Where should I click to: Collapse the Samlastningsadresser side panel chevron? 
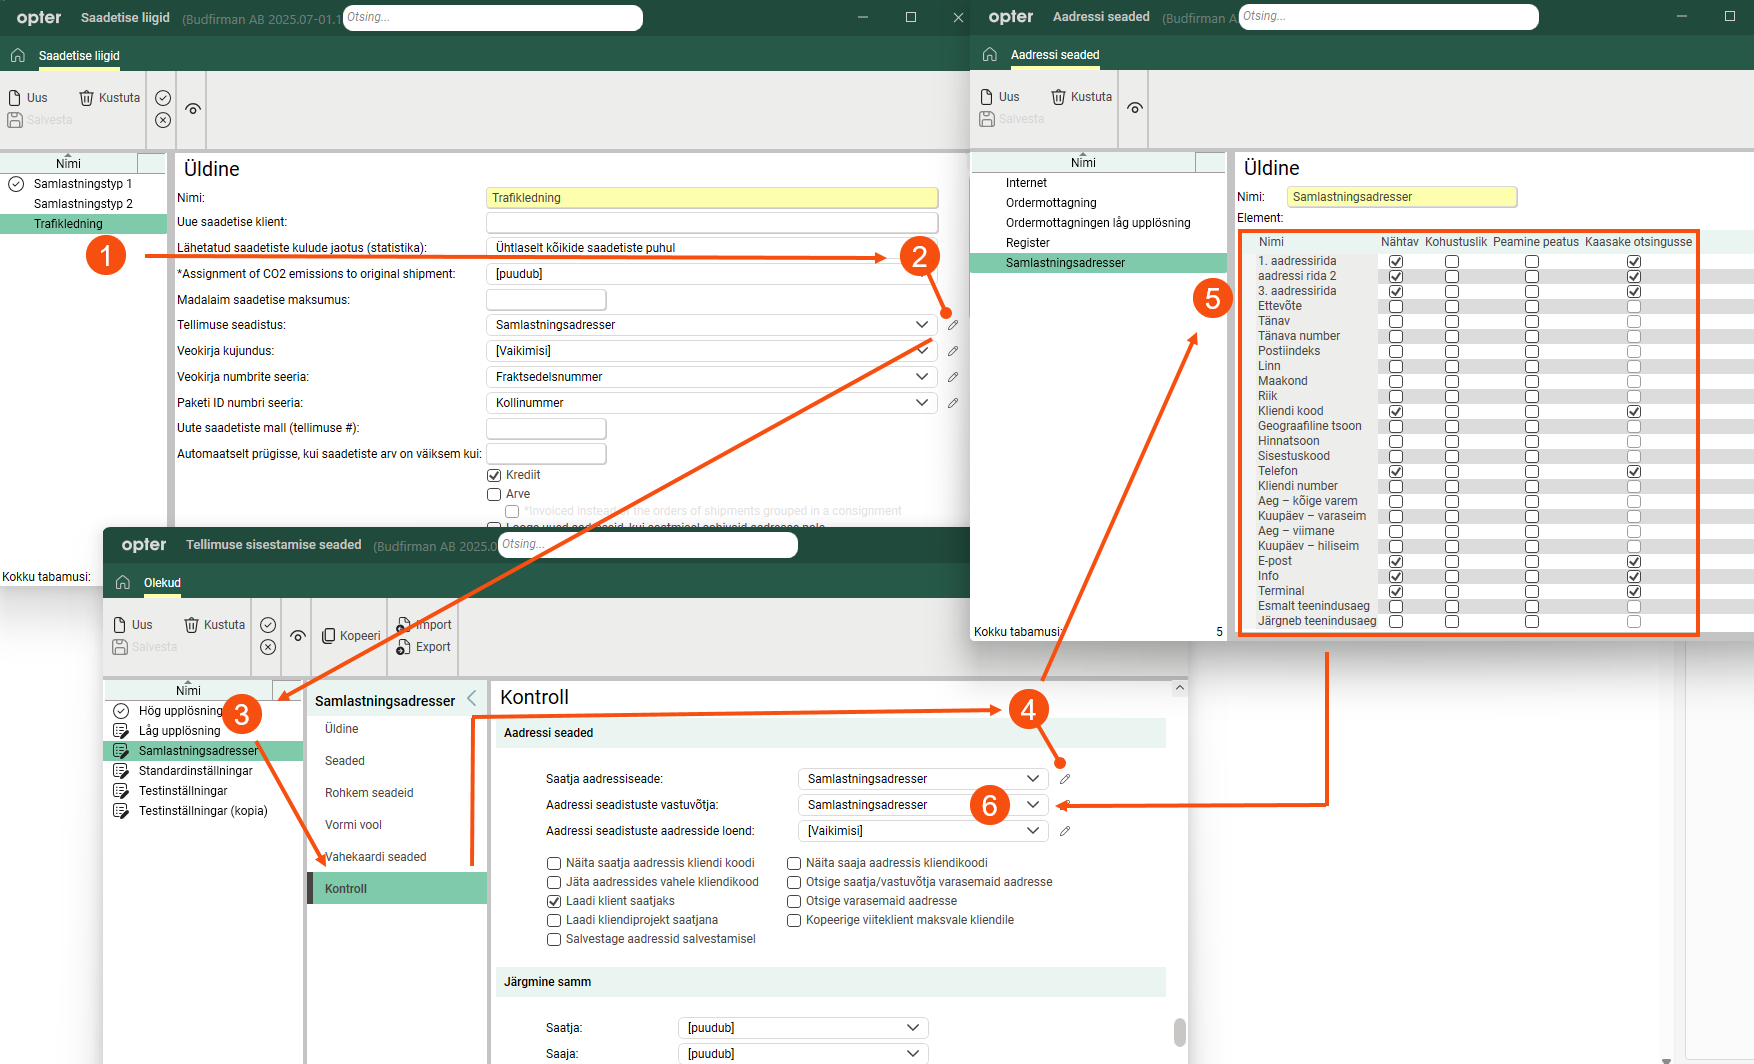472,699
